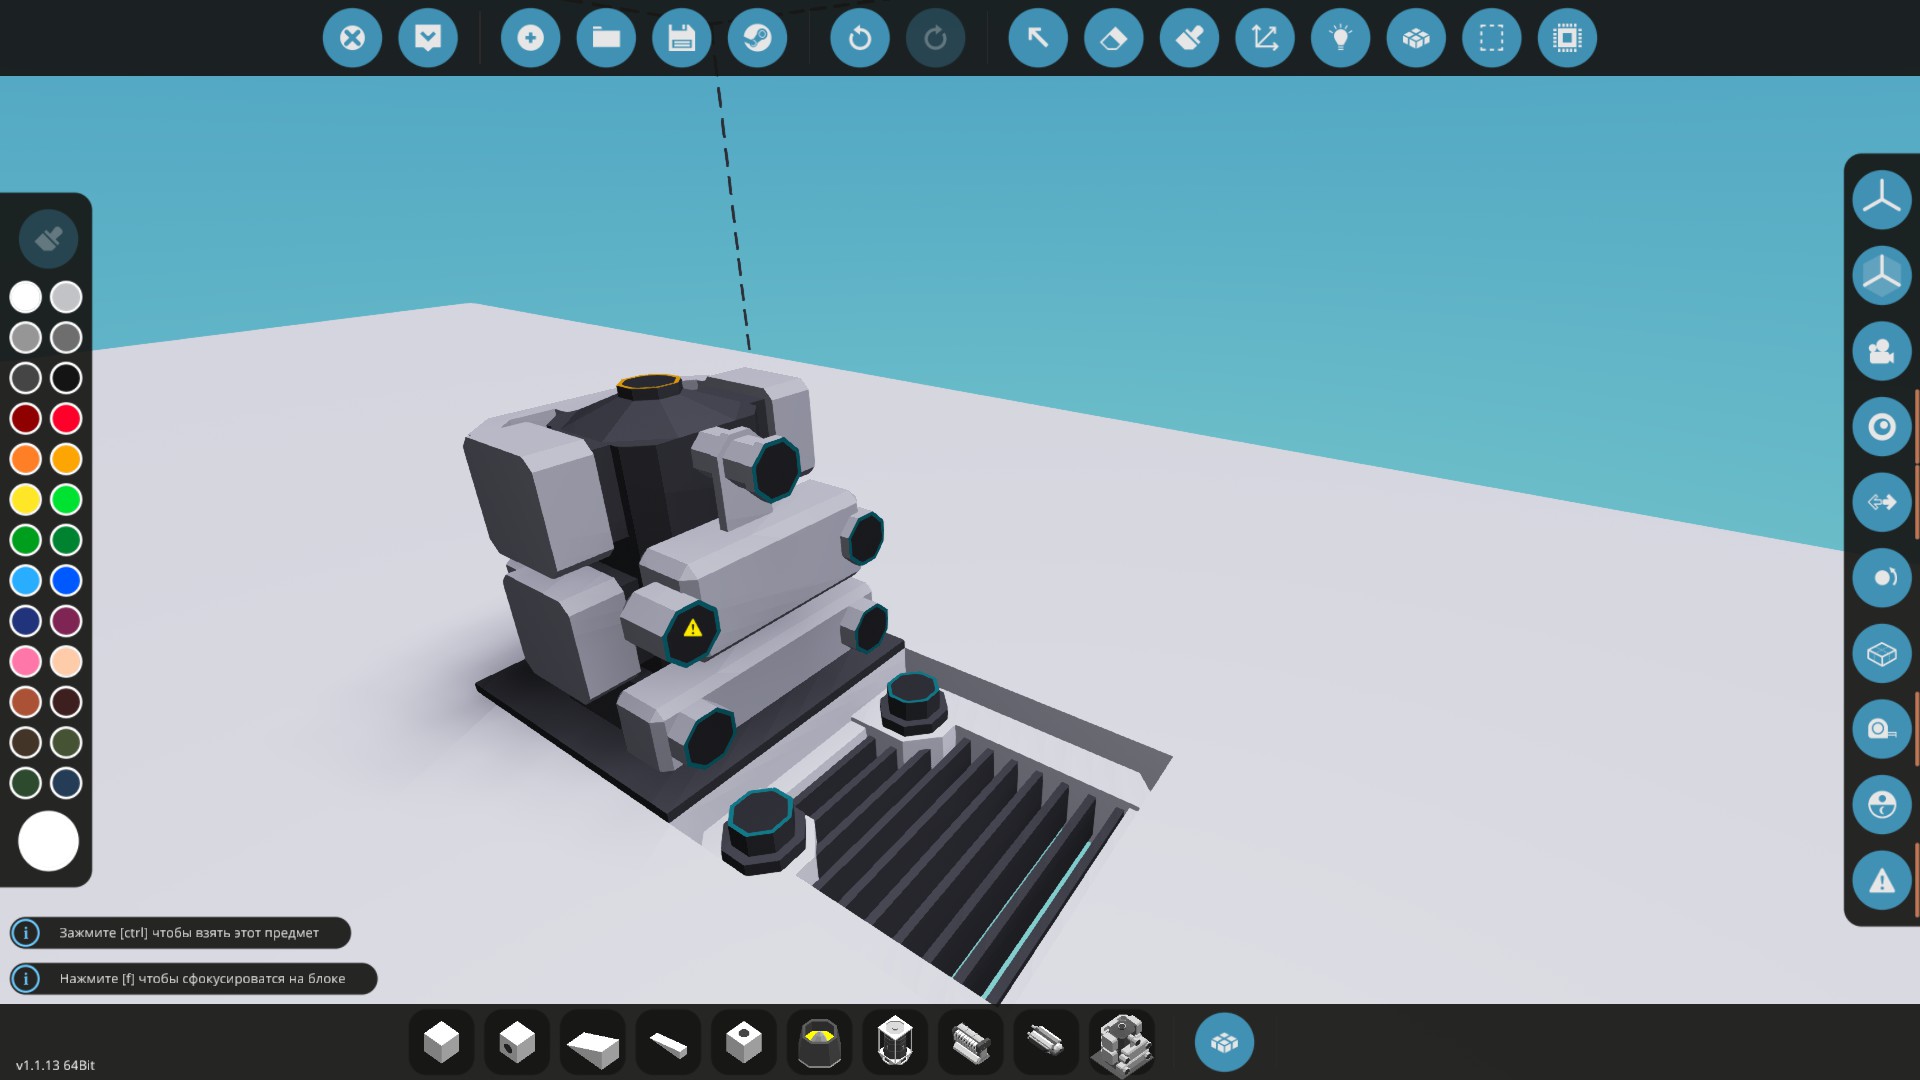The image size is (1920, 1080).
Task: Pick the bright red color swatch
Action: coord(66,418)
